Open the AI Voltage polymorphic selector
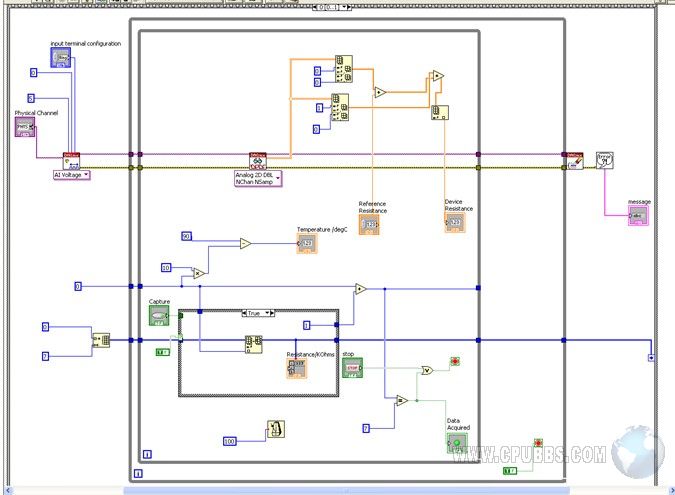 click(71, 175)
